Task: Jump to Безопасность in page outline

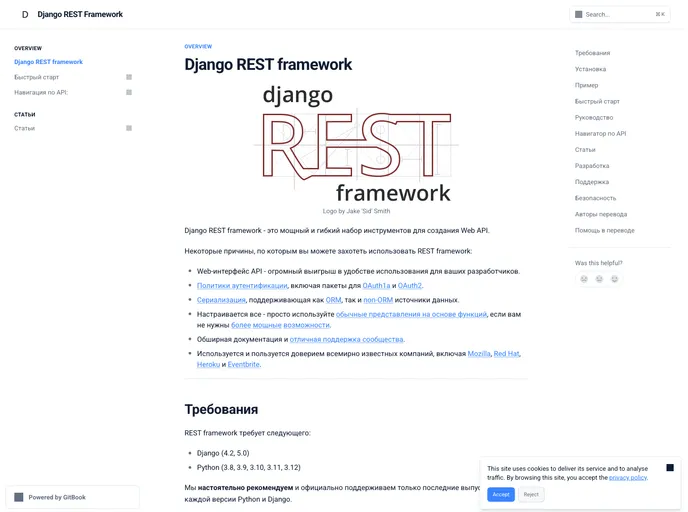Action: [x=595, y=198]
